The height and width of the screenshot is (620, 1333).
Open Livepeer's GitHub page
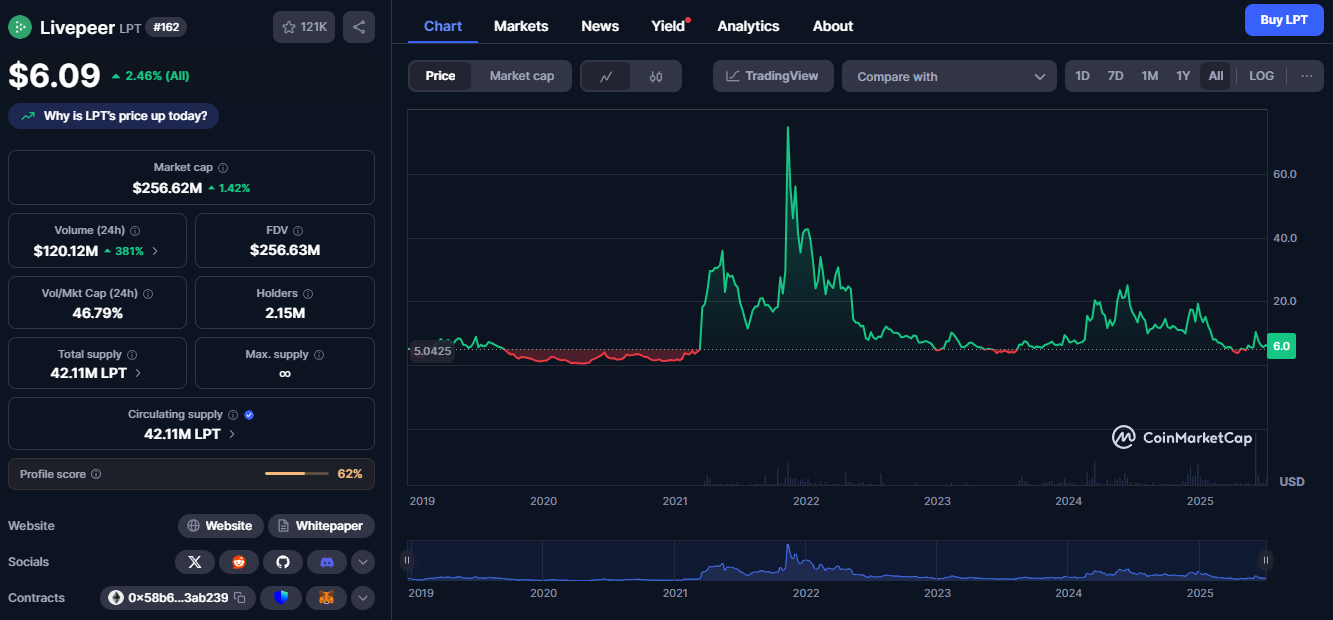pyautogui.click(x=282, y=561)
